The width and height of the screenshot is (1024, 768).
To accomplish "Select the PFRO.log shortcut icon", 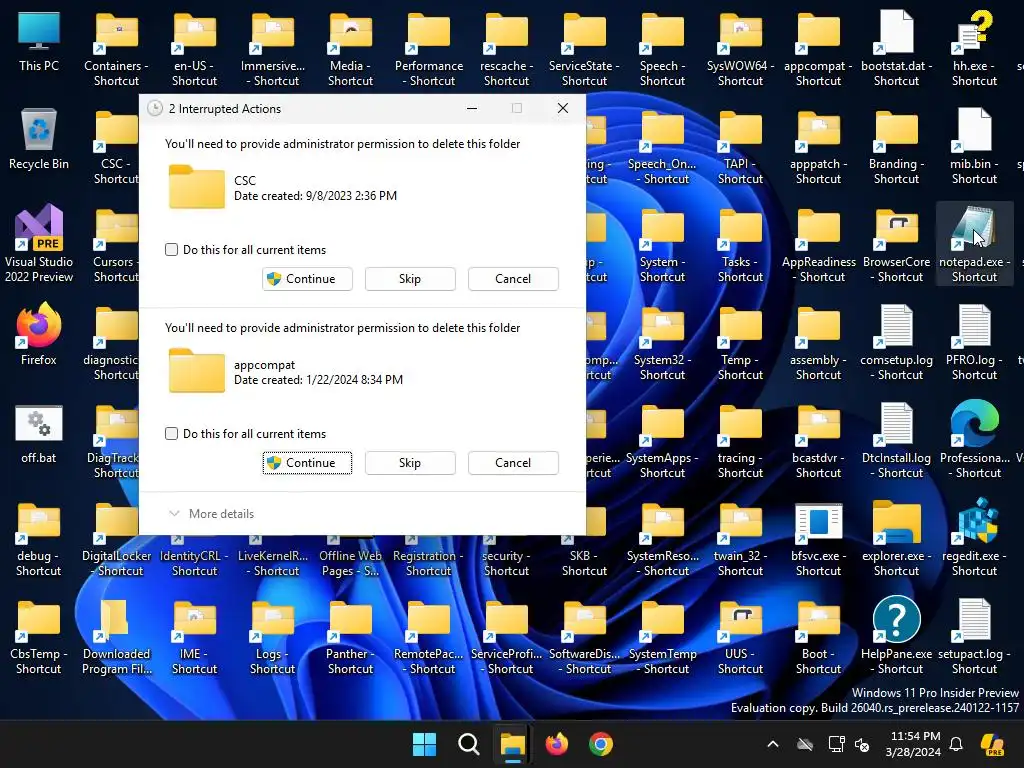I will (974, 341).
